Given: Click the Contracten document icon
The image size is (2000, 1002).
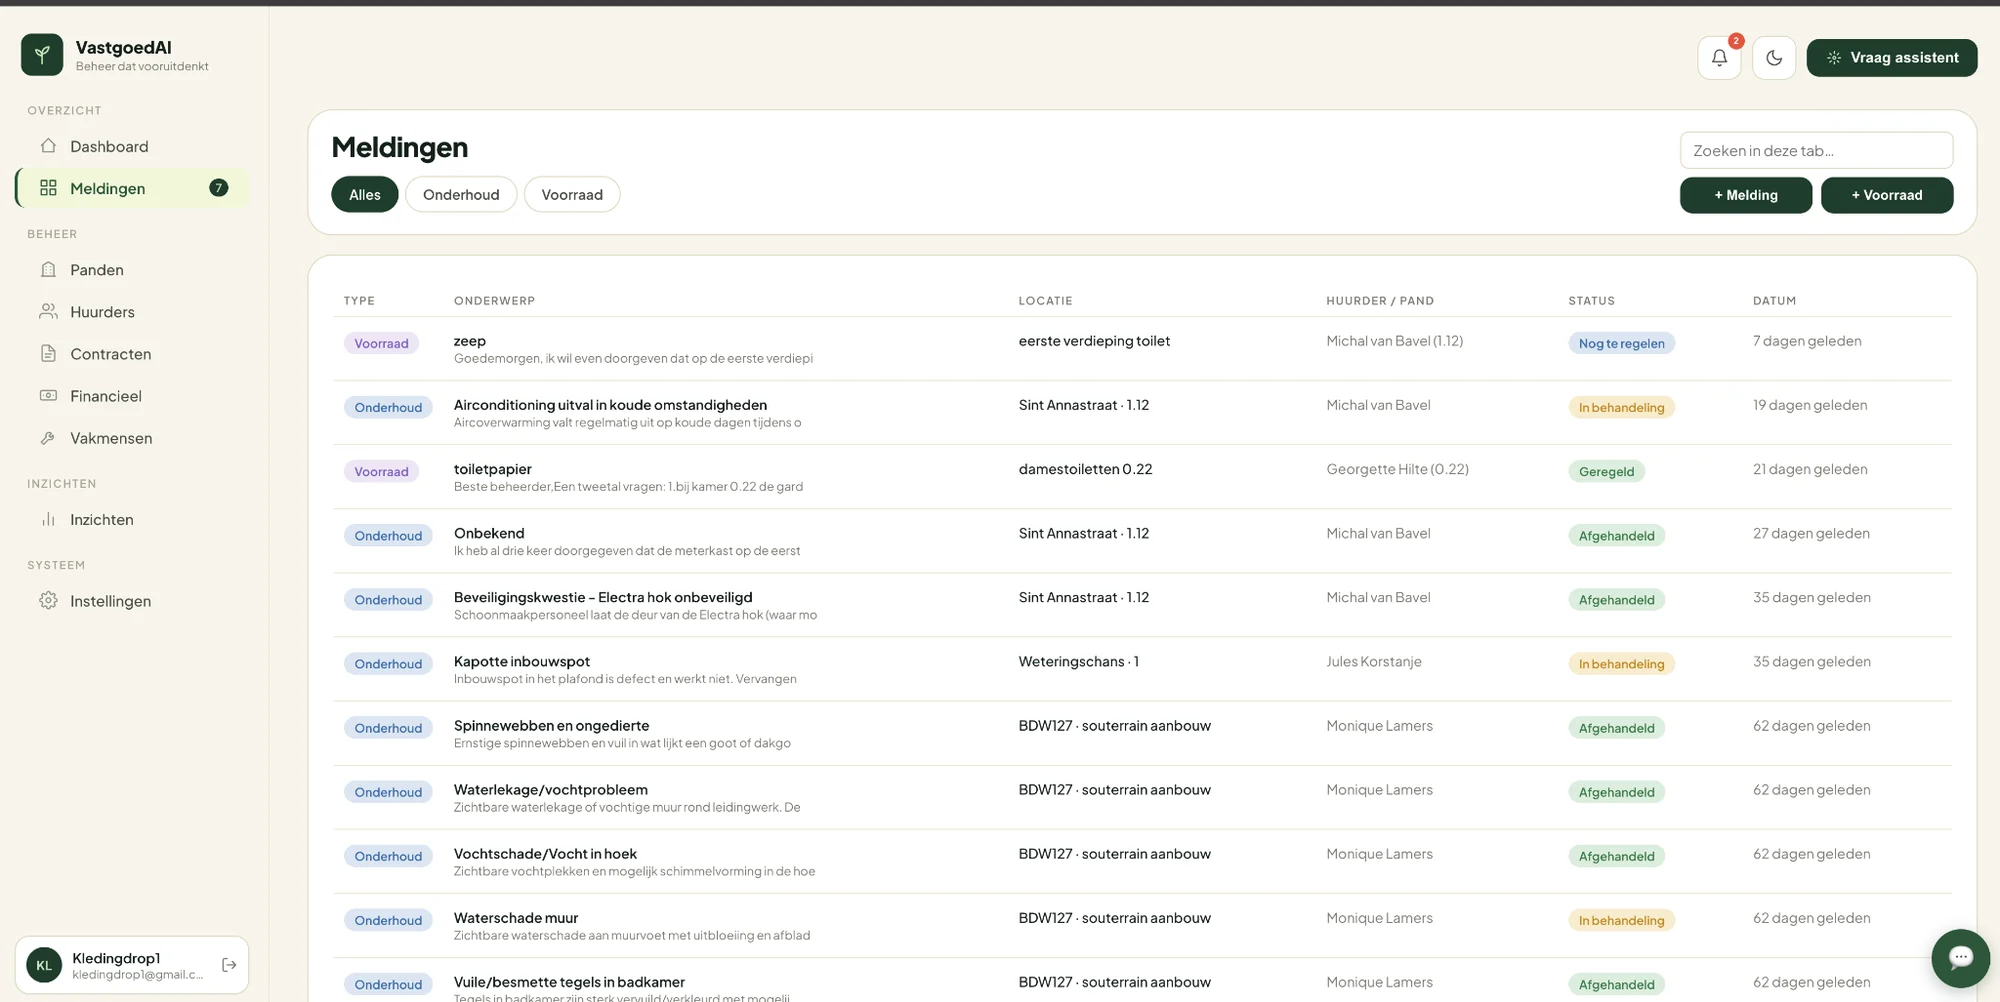Looking at the screenshot, I should [48, 354].
